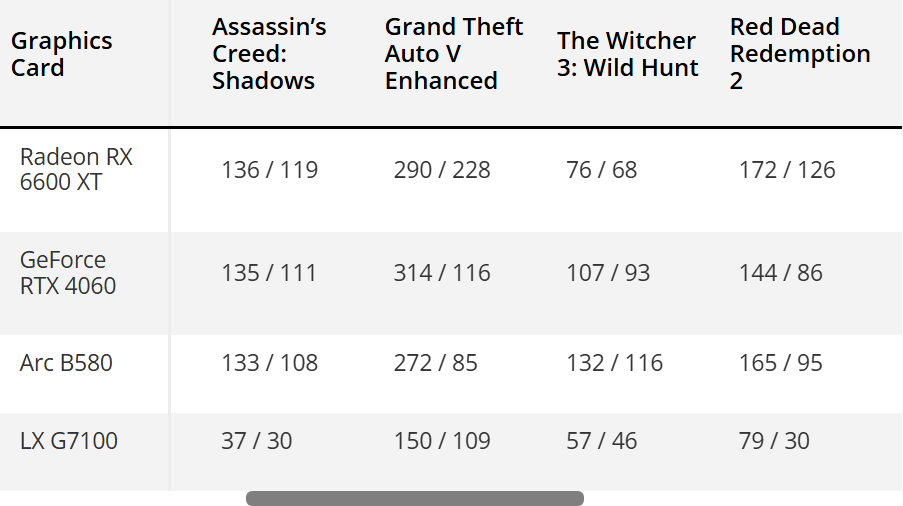This screenshot has height=506, width=903.
Task: Select the 290 / 228 cell
Action: [442, 170]
